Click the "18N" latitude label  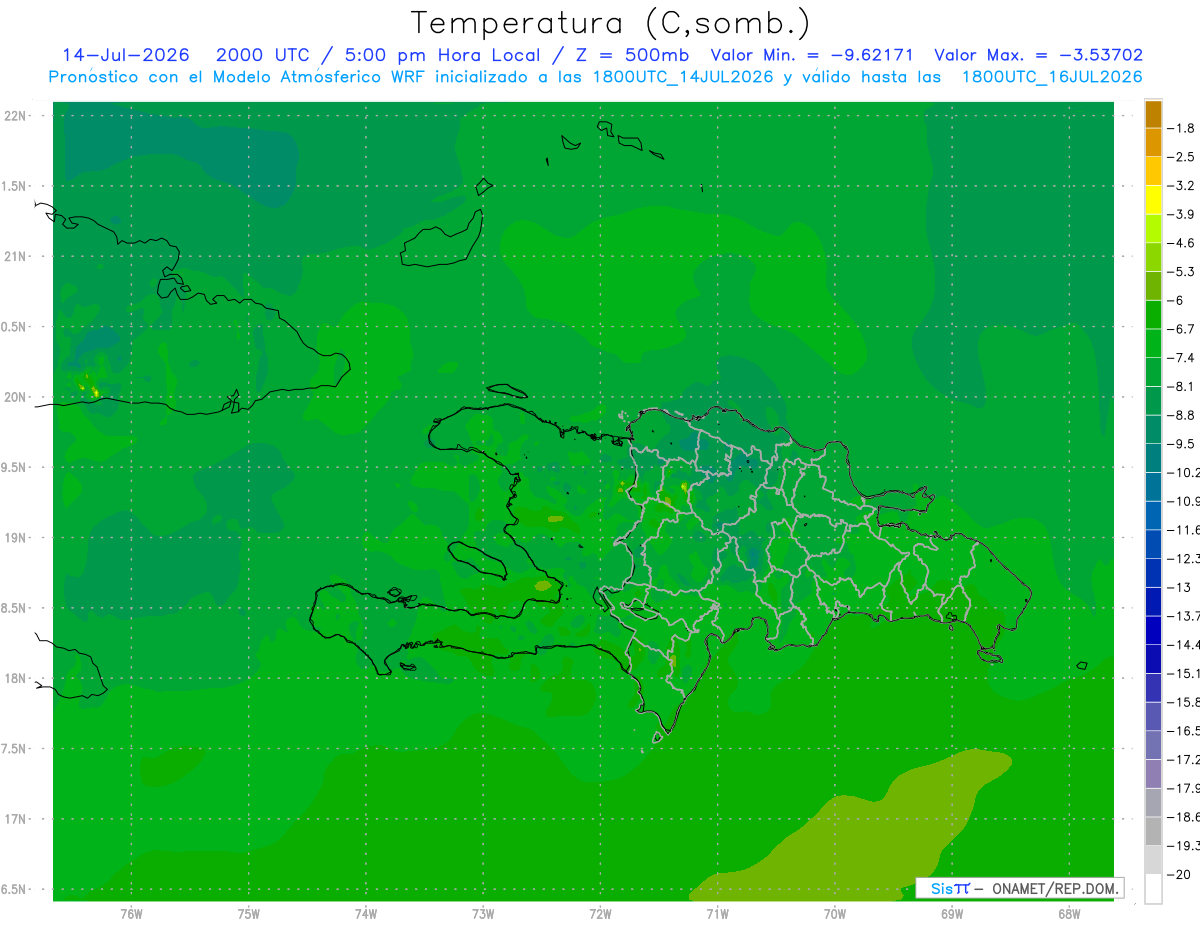click(15, 679)
